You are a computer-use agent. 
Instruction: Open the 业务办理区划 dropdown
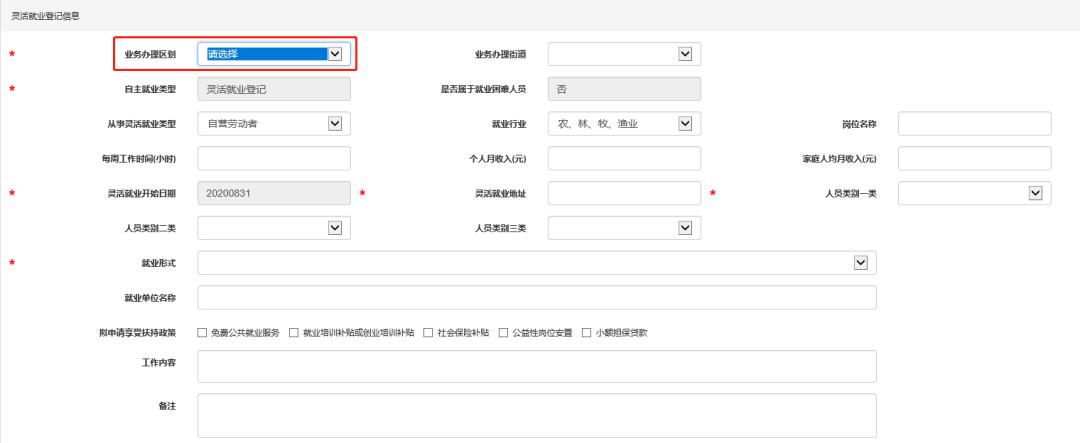[274, 55]
